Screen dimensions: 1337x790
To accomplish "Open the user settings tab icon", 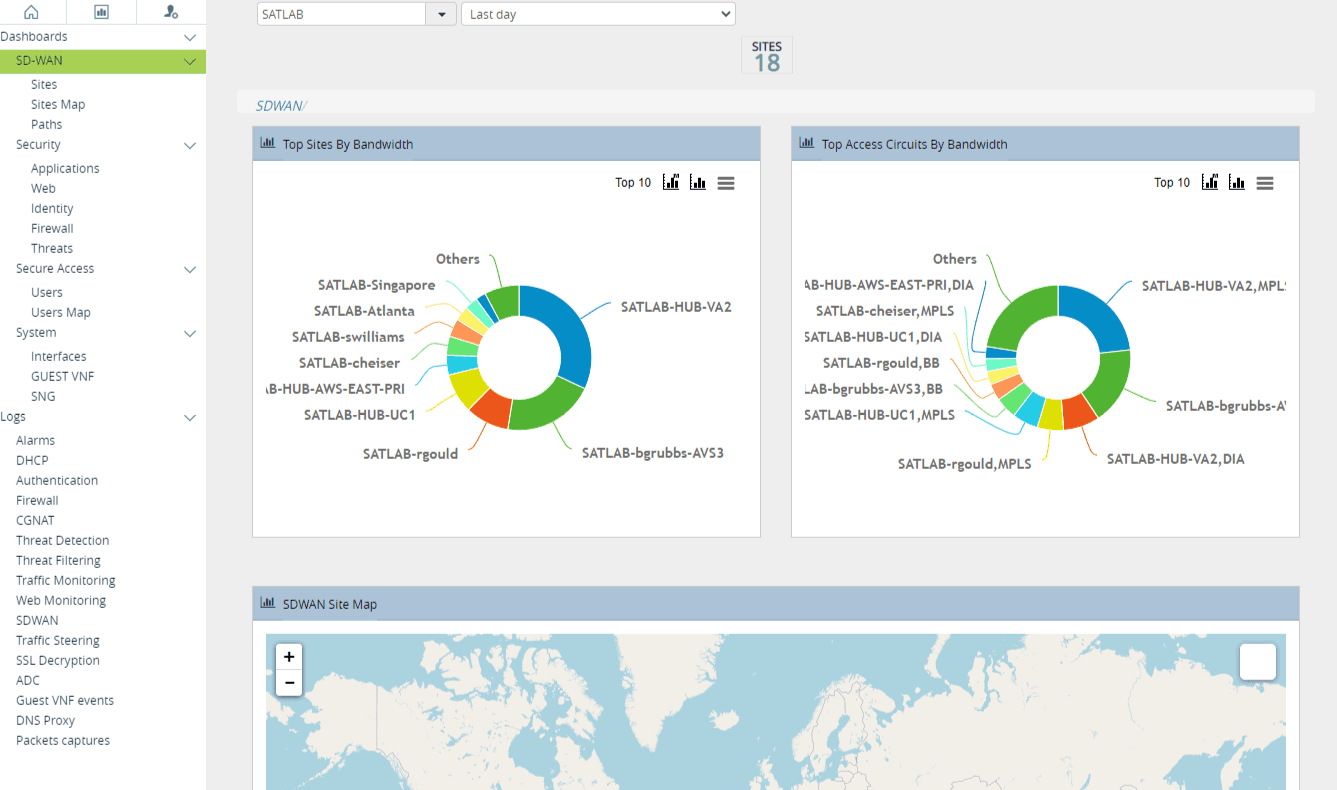I will [x=171, y=12].
